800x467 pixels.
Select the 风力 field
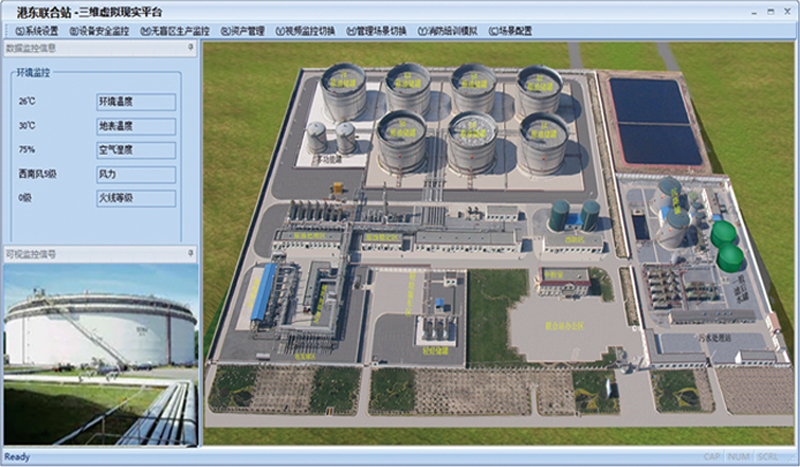point(135,174)
